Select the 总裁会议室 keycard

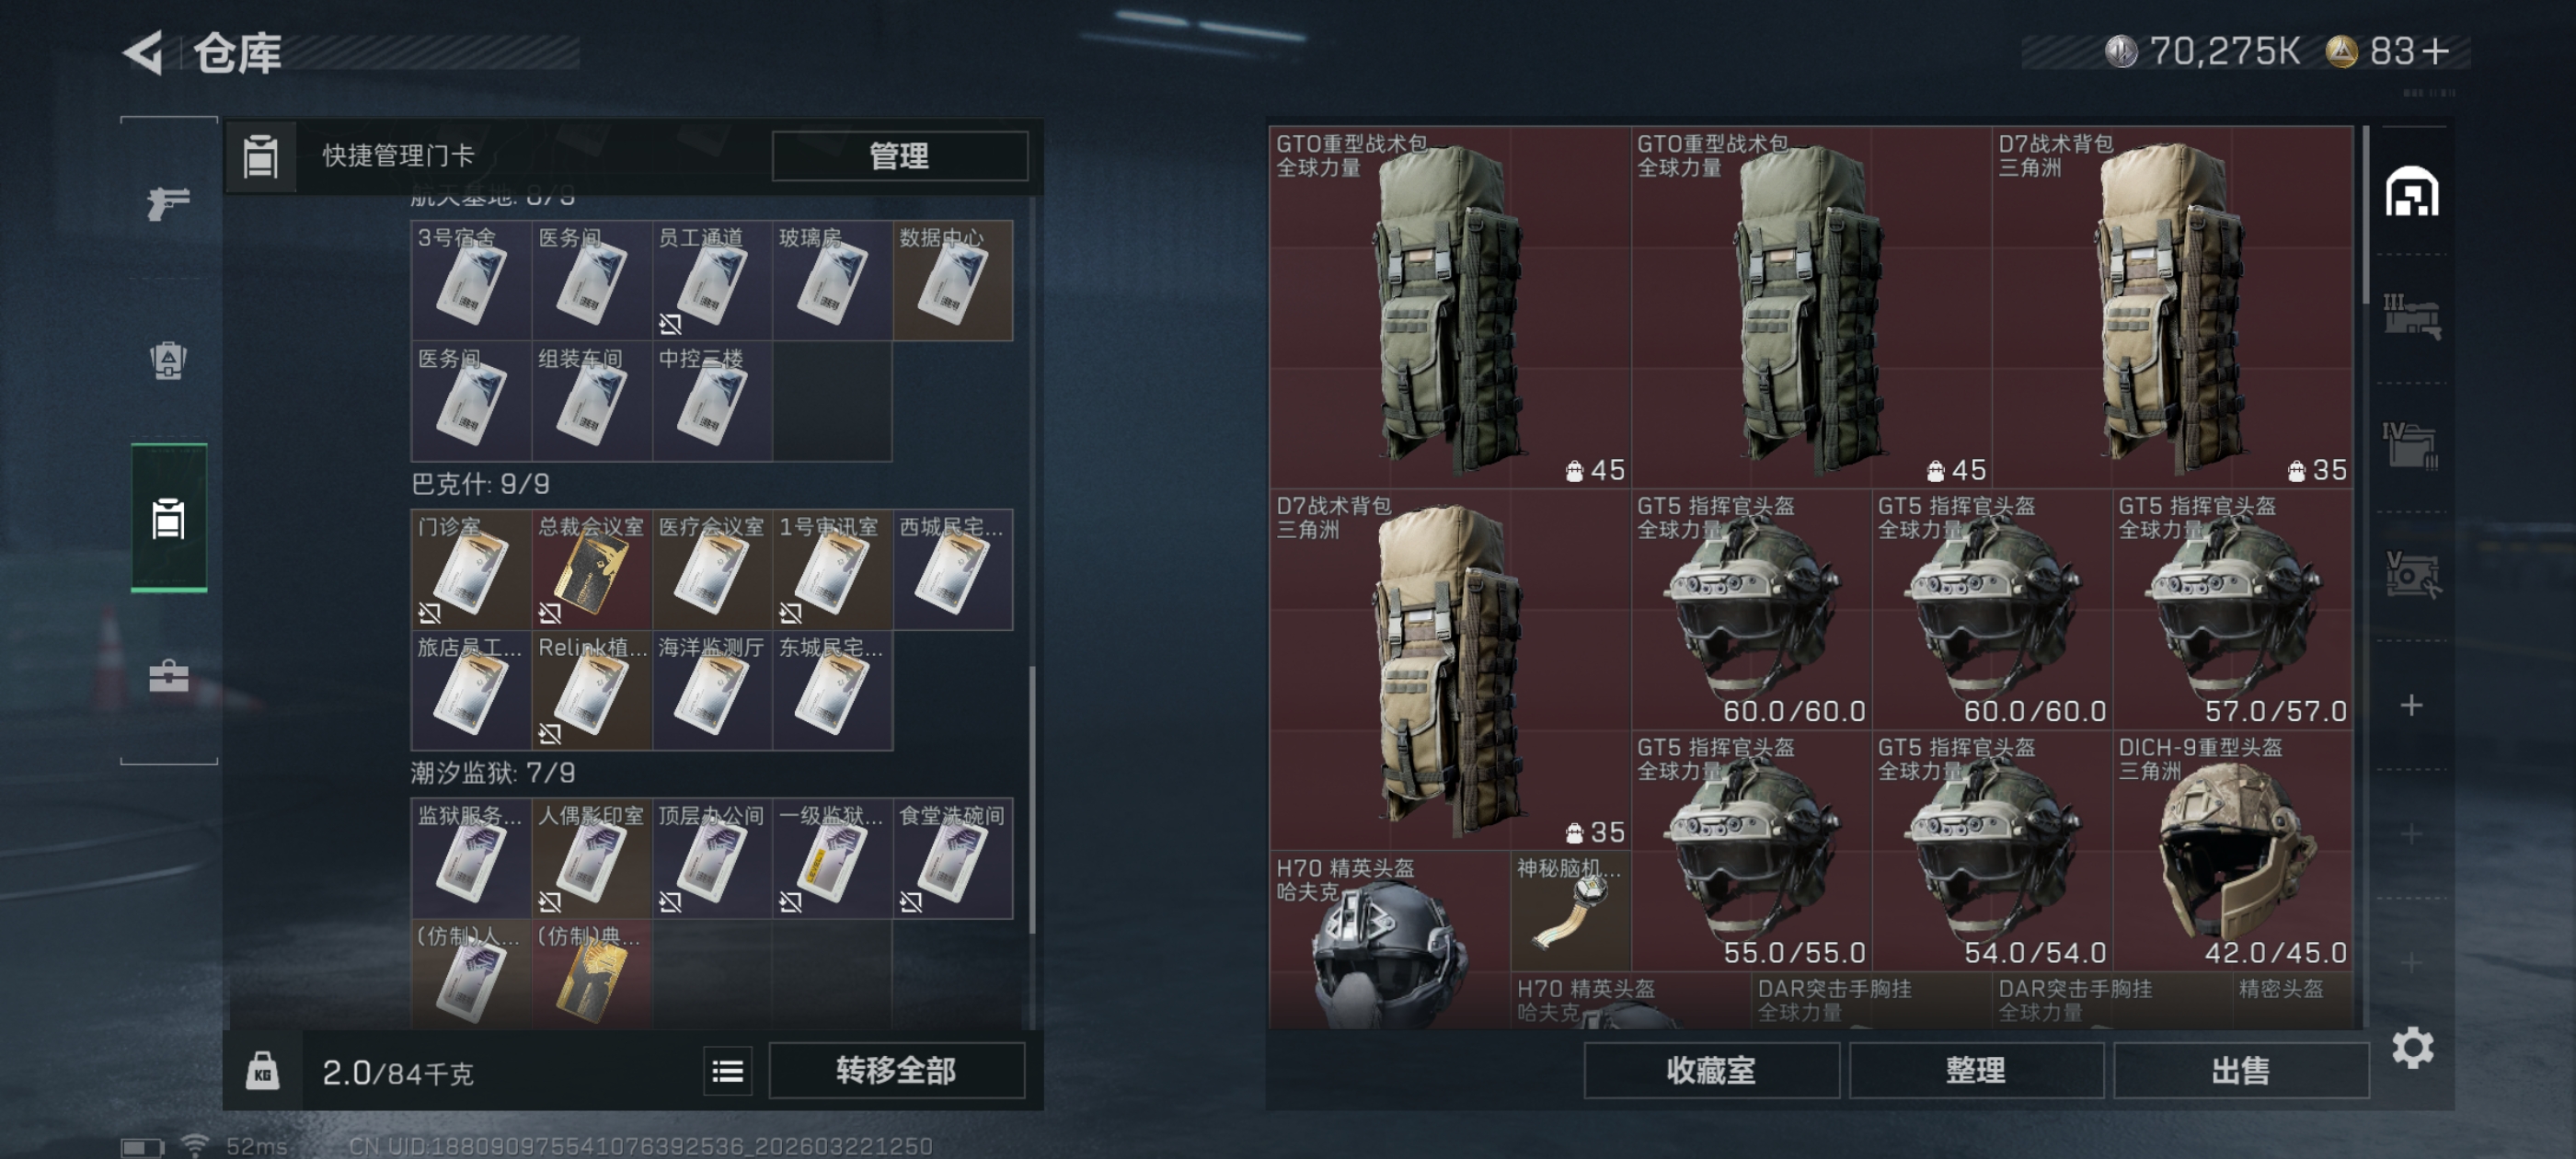591,570
